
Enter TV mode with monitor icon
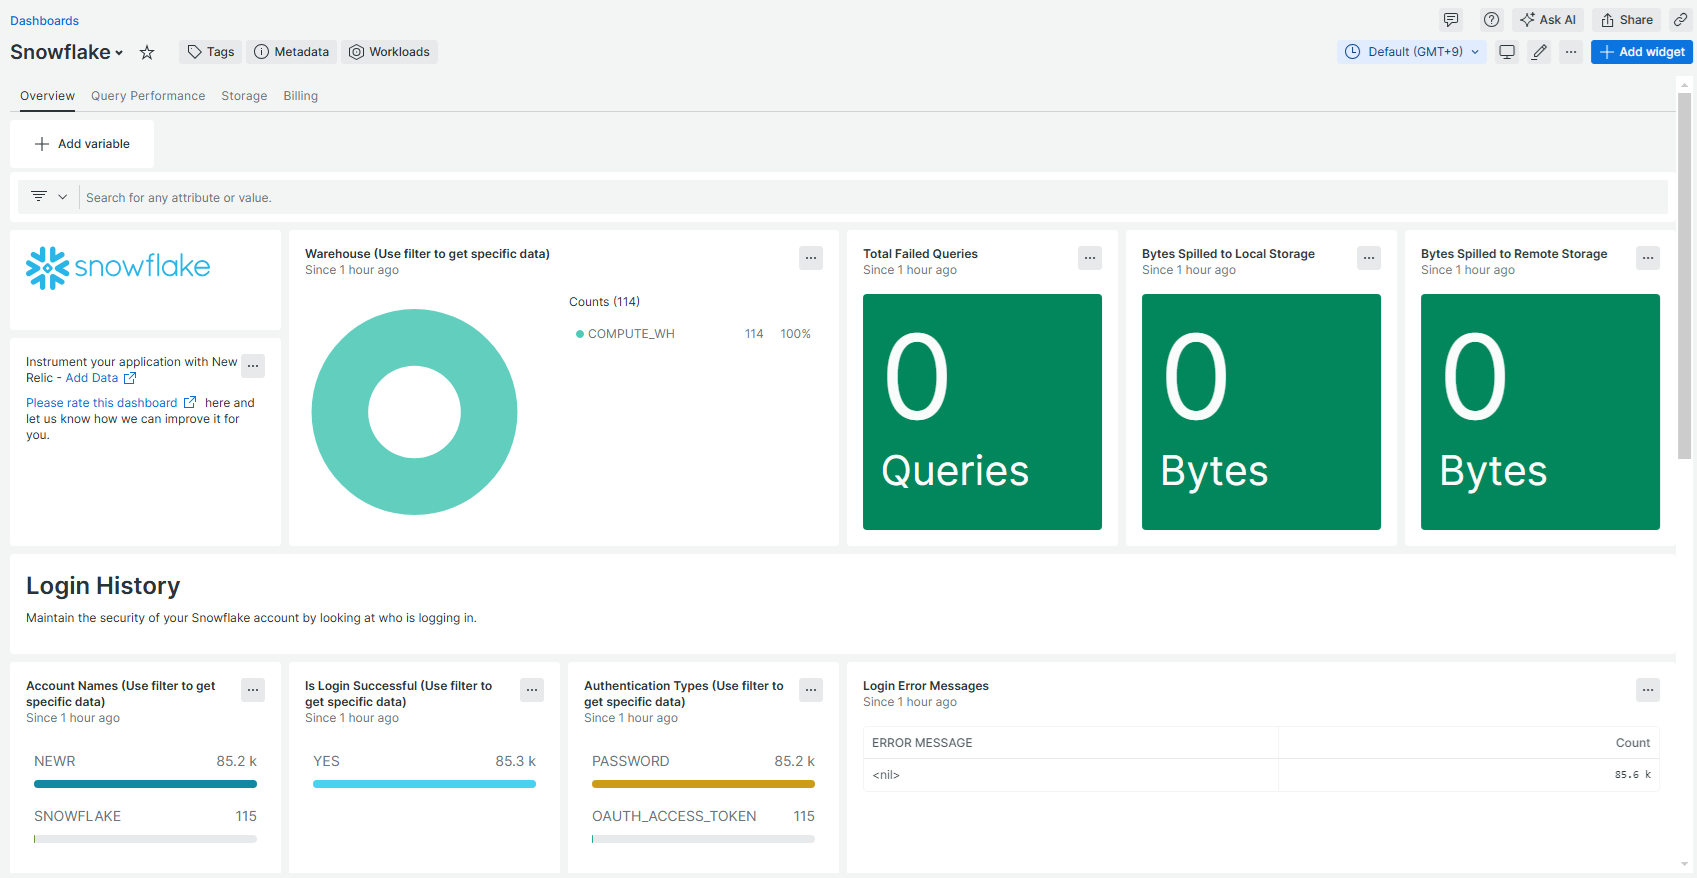pos(1507,52)
